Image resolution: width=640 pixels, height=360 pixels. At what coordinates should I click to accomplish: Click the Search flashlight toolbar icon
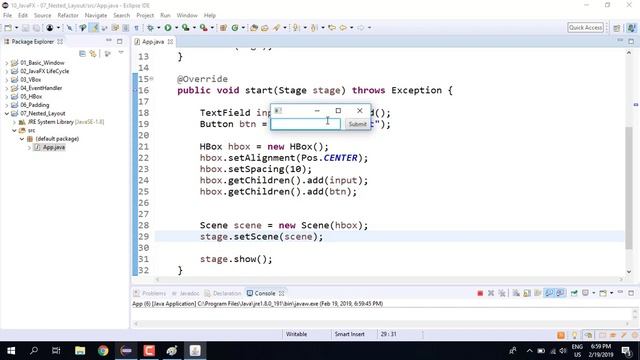click(277, 28)
